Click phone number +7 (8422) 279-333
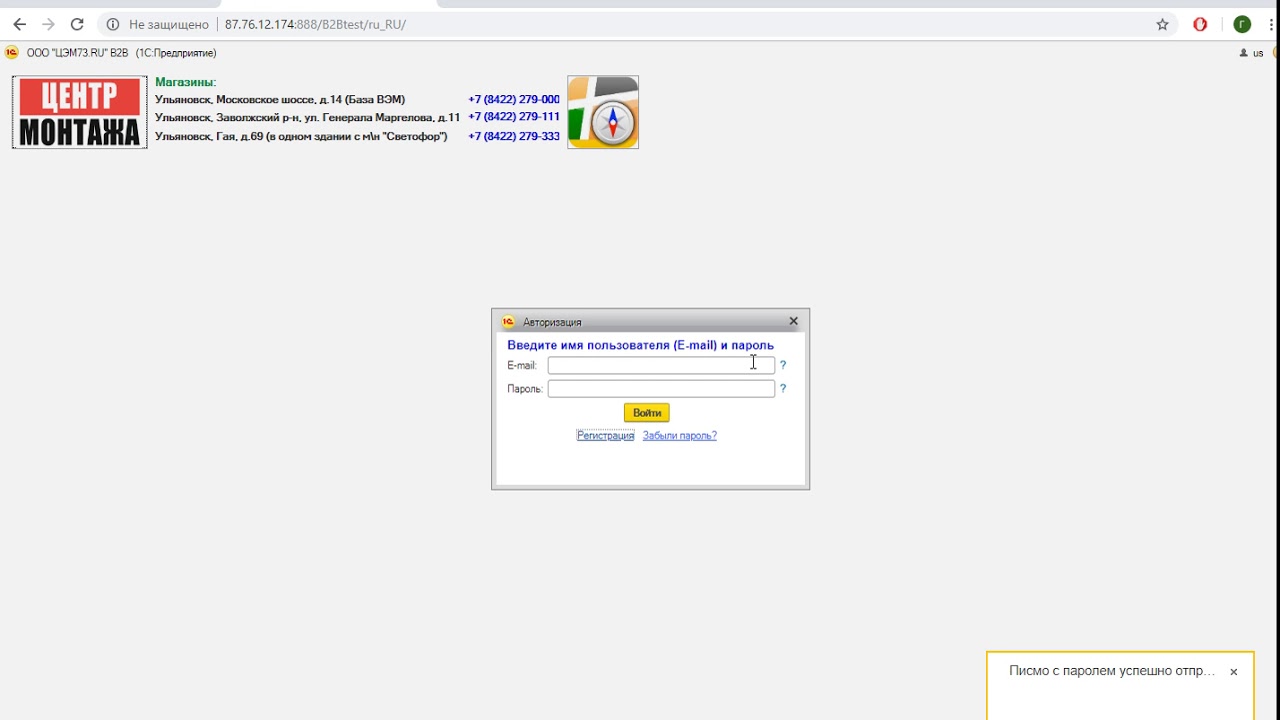This screenshot has height=720, width=1280. [514, 136]
